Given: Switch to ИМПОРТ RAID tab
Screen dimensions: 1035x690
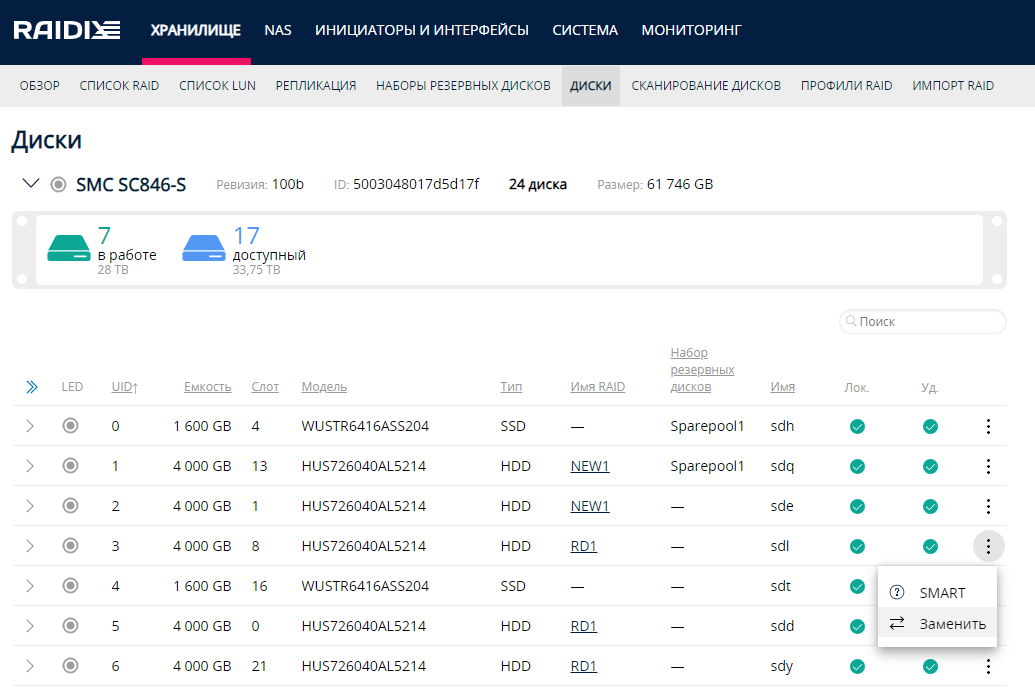Looking at the screenshot, I should (x=953, y=86).
